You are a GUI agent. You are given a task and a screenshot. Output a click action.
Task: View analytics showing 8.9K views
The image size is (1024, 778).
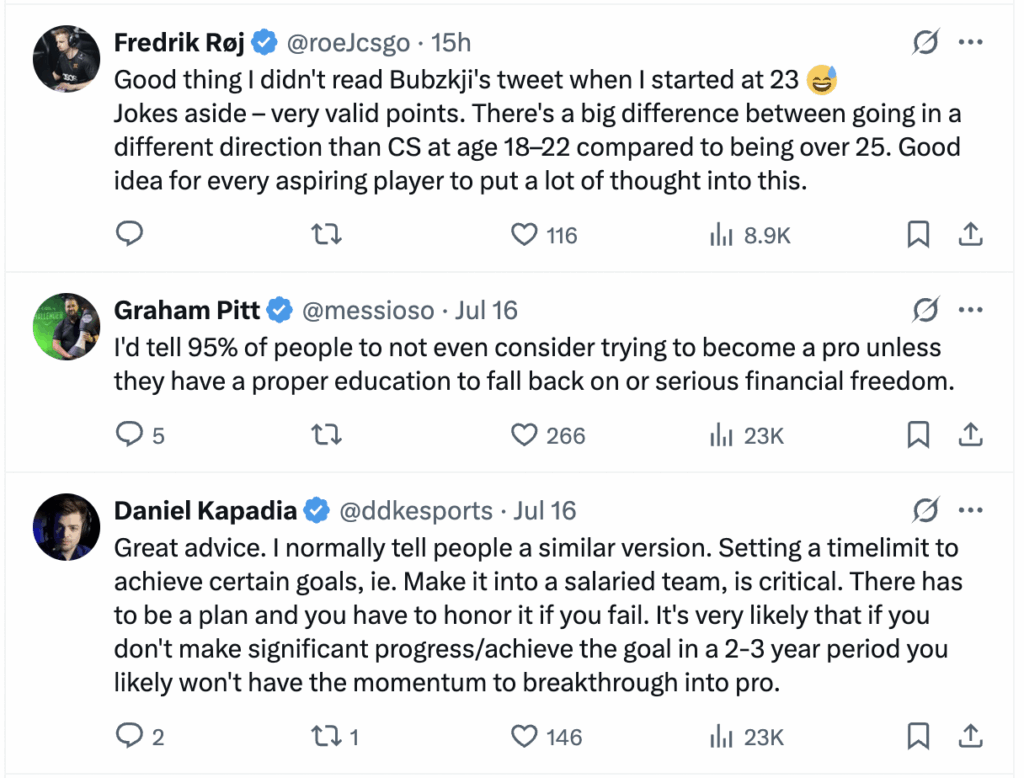(x=750, y=235)
